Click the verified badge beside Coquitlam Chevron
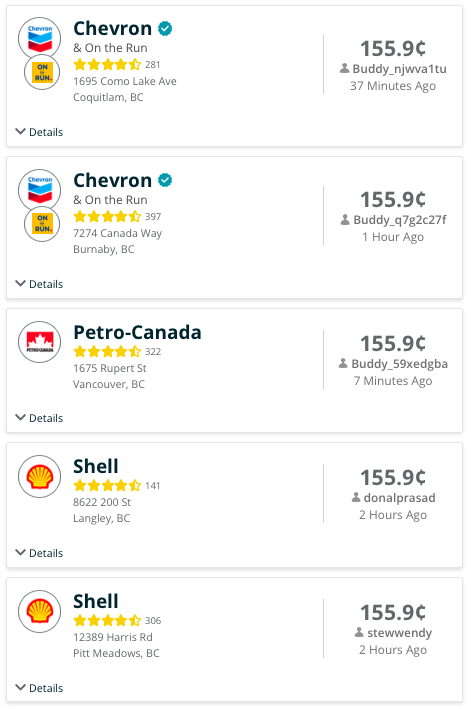 (165, 28)
